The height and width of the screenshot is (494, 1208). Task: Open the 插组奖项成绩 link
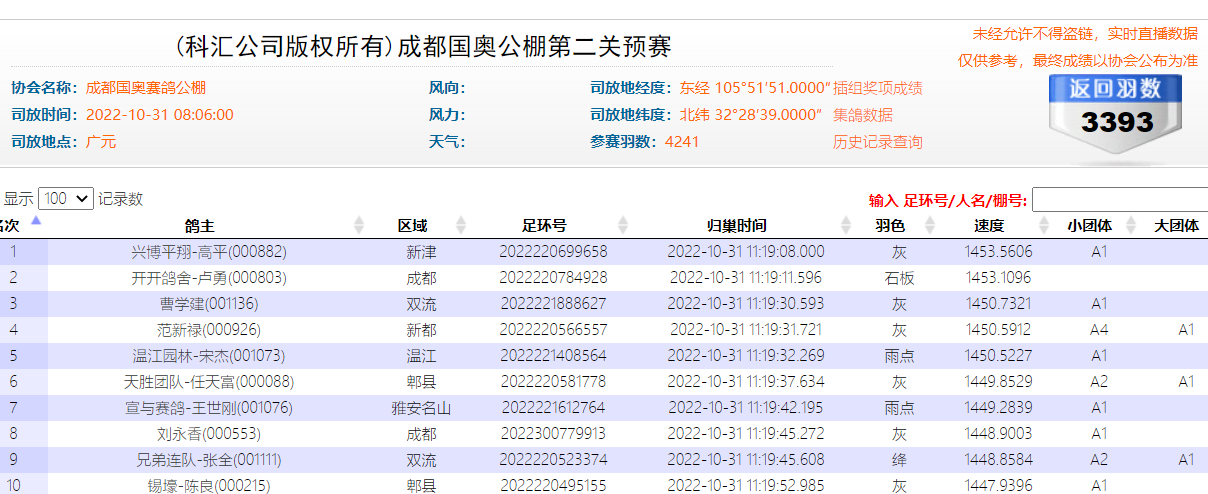(877, 88)
